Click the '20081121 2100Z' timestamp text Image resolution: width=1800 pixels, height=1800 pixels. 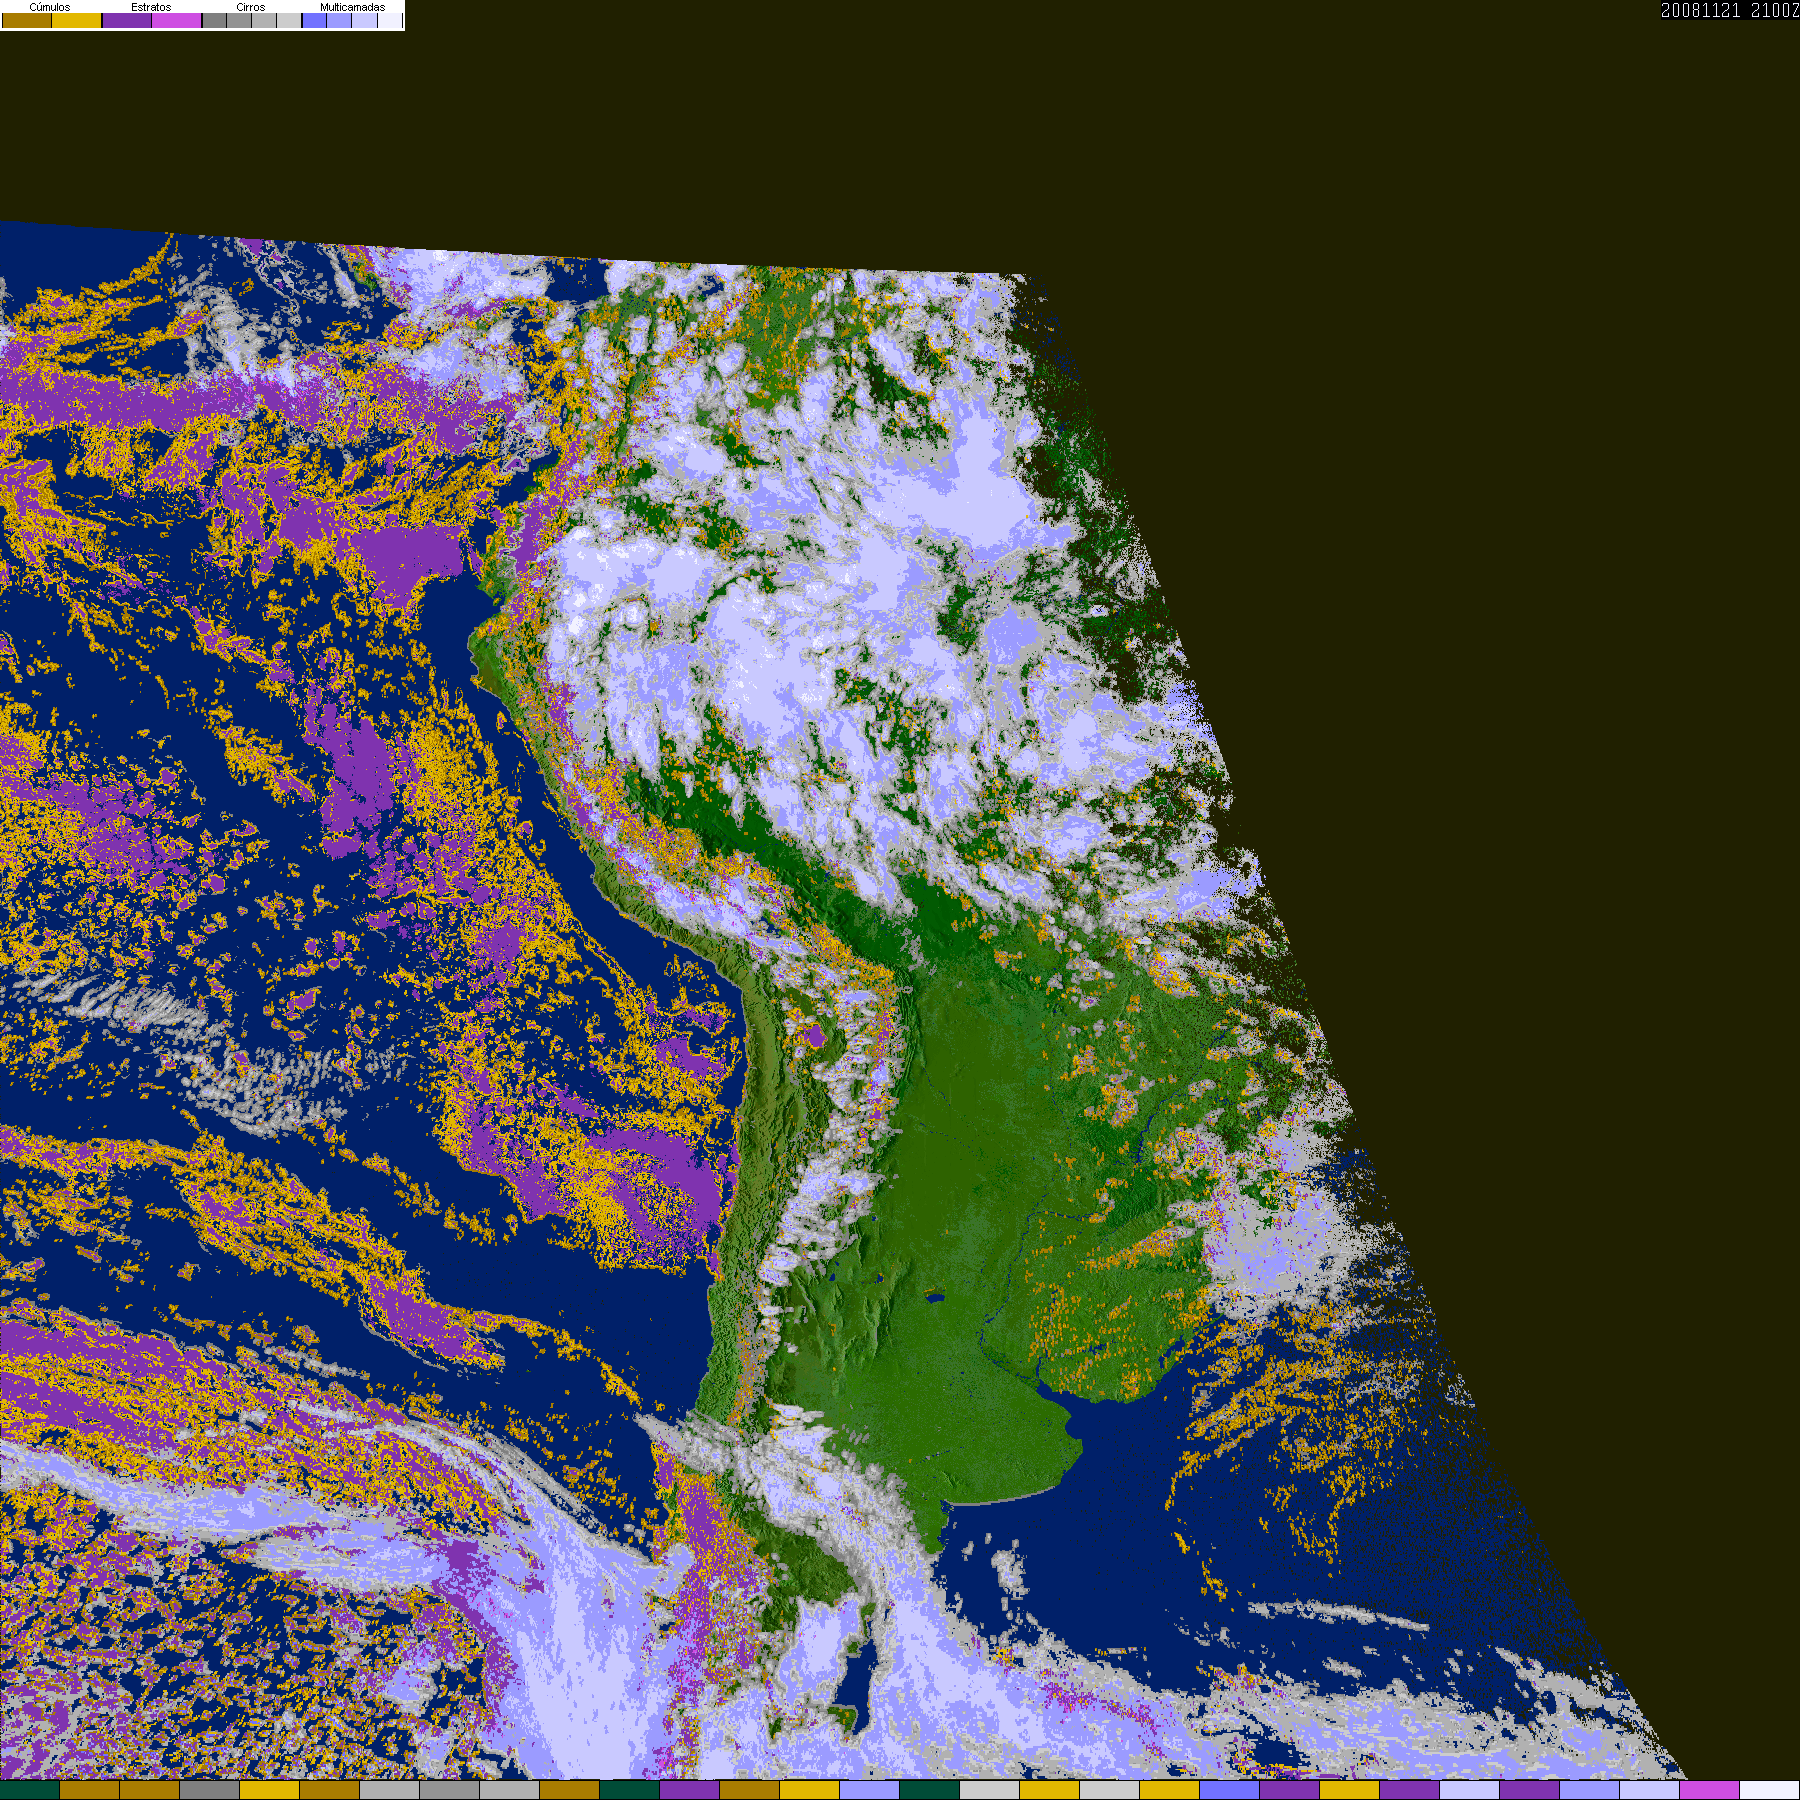point(1730,10)
